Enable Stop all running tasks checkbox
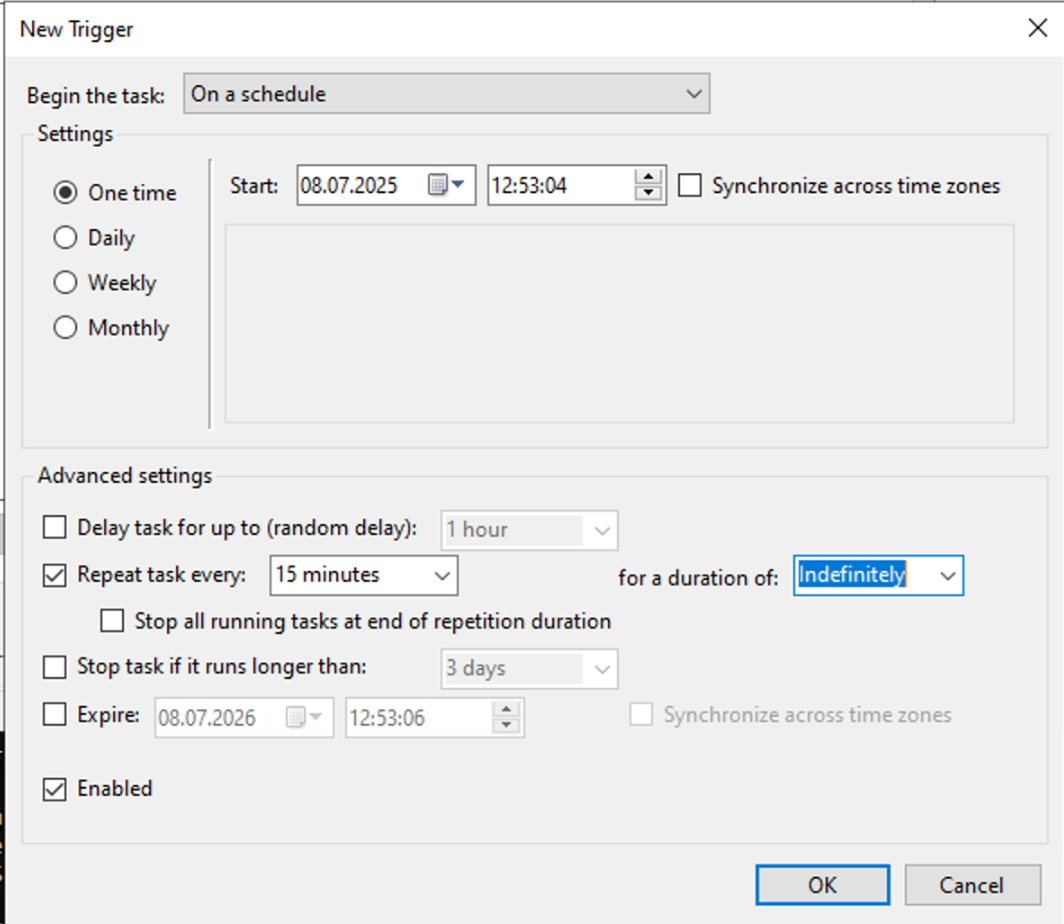This screenshot has width=1064, height=924. pos(113,621)
